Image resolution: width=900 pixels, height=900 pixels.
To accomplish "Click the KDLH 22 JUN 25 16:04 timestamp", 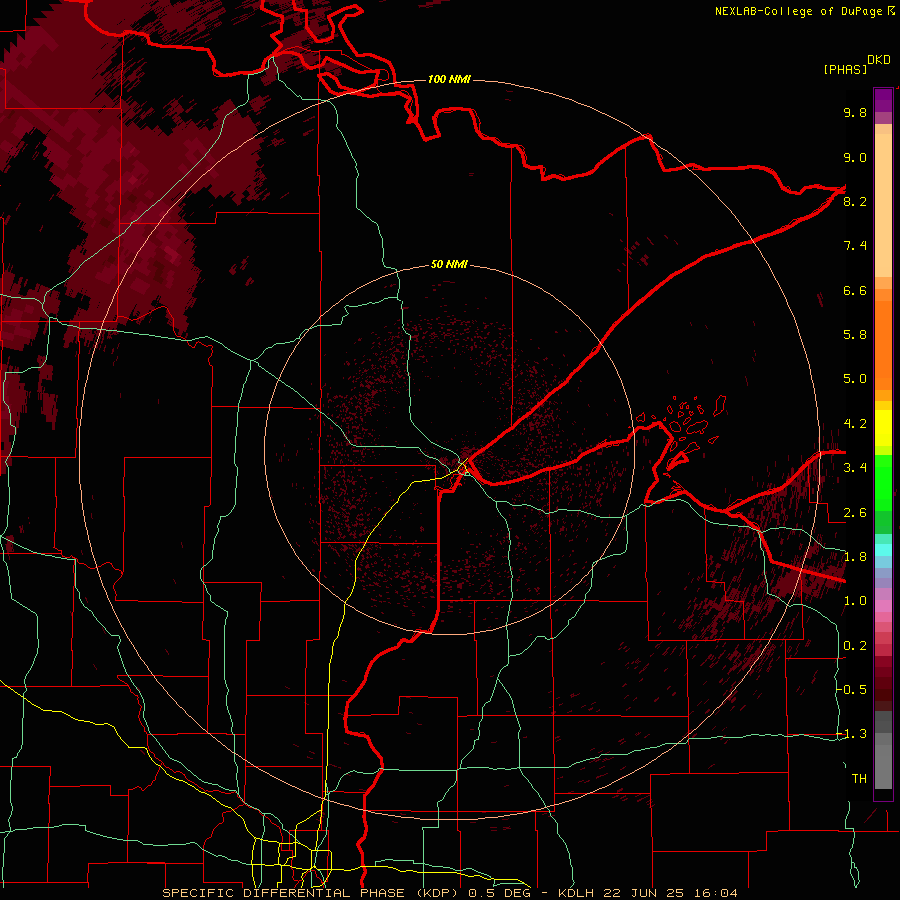I will tap(647, 893).
